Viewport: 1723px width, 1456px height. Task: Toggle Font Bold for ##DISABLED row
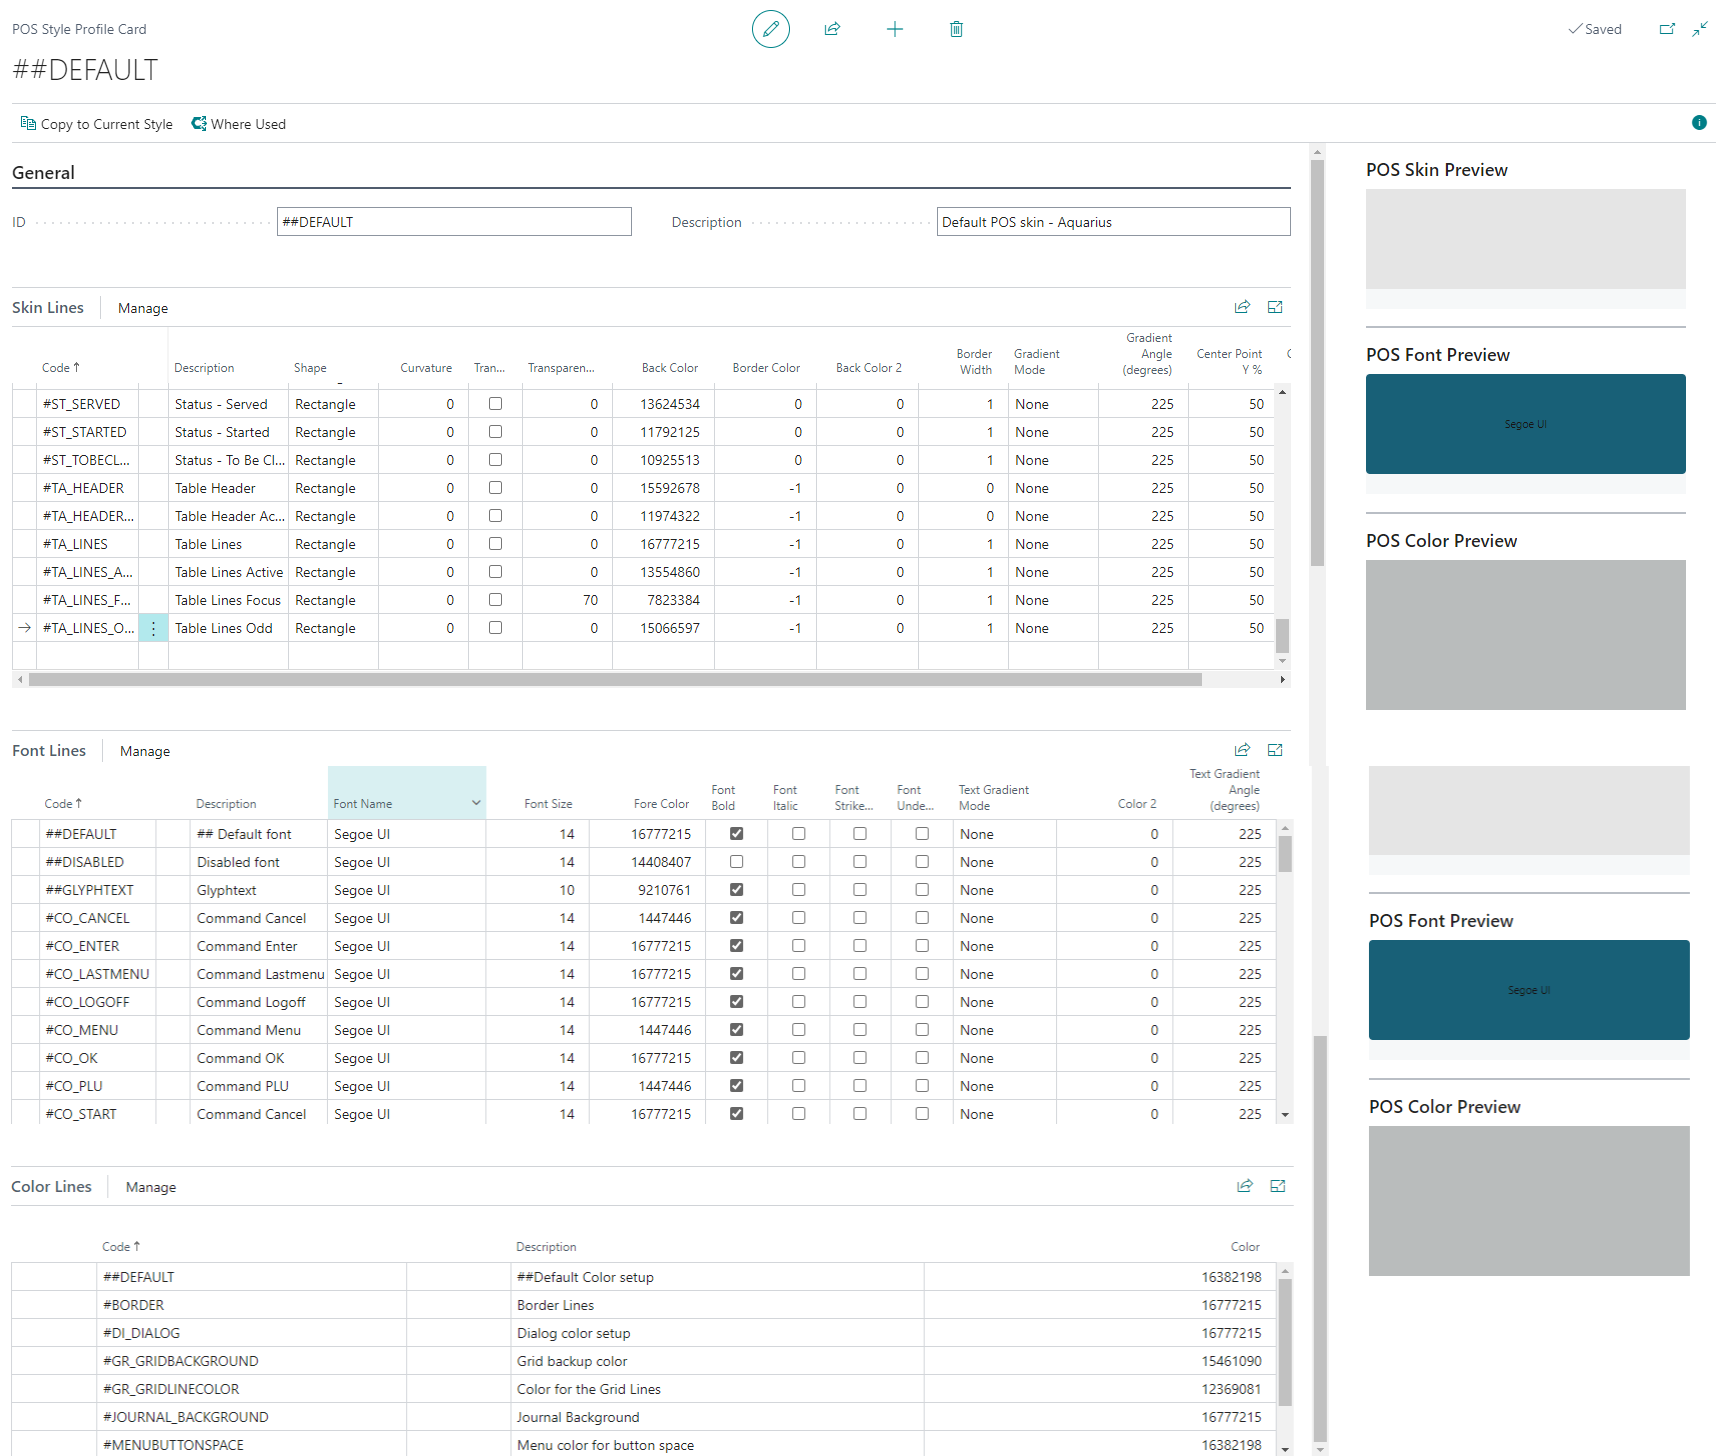coord(736,862)
